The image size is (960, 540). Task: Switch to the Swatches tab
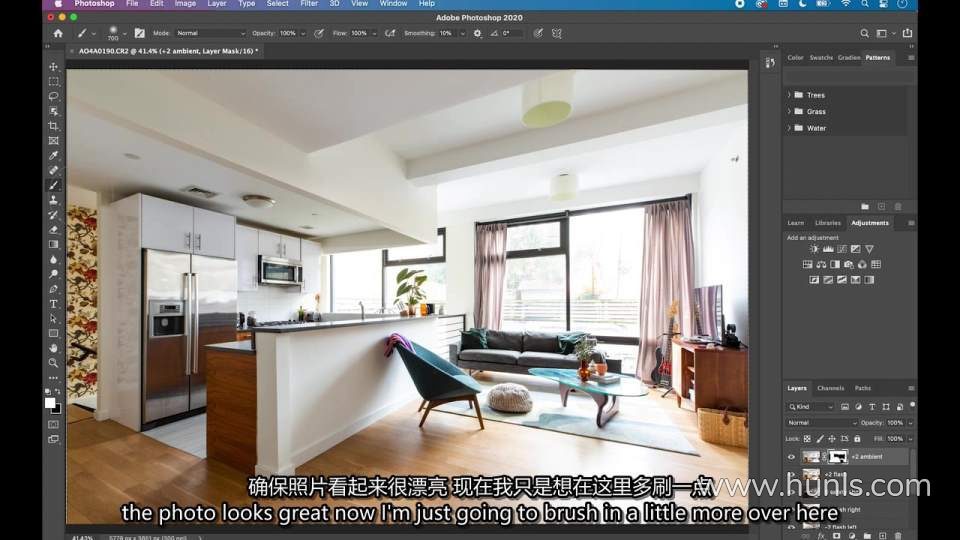821,58
